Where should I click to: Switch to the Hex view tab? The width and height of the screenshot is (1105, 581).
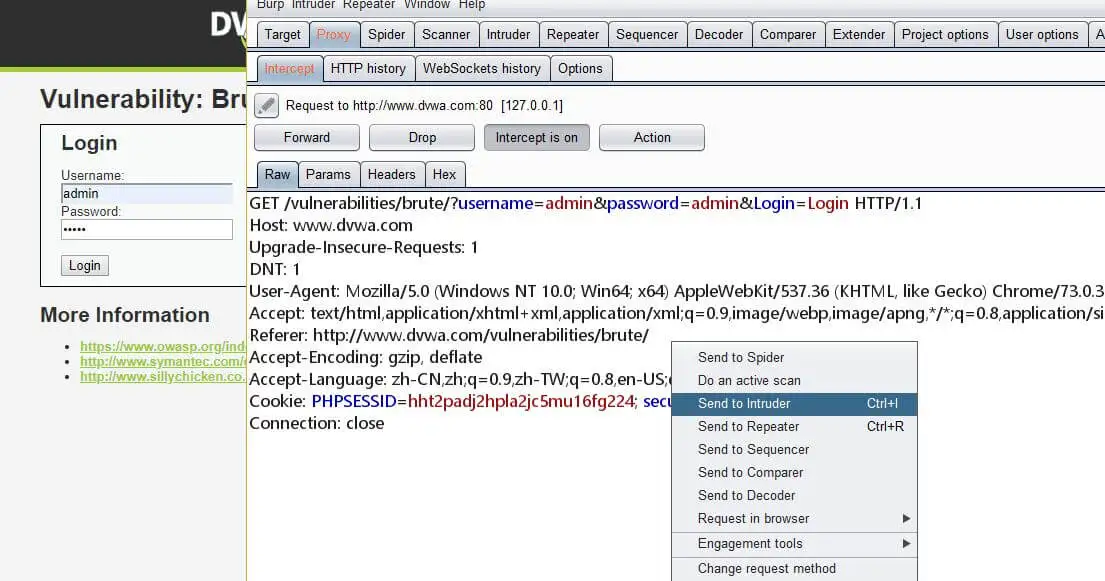click(x=445, y=174)
